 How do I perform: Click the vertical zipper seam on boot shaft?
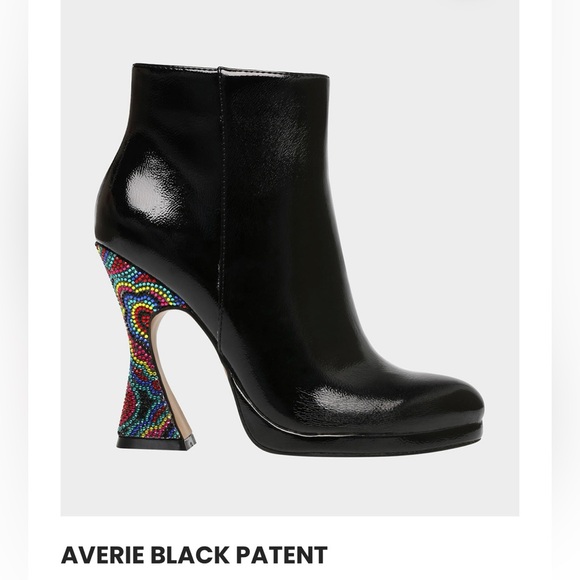point(222,222)
